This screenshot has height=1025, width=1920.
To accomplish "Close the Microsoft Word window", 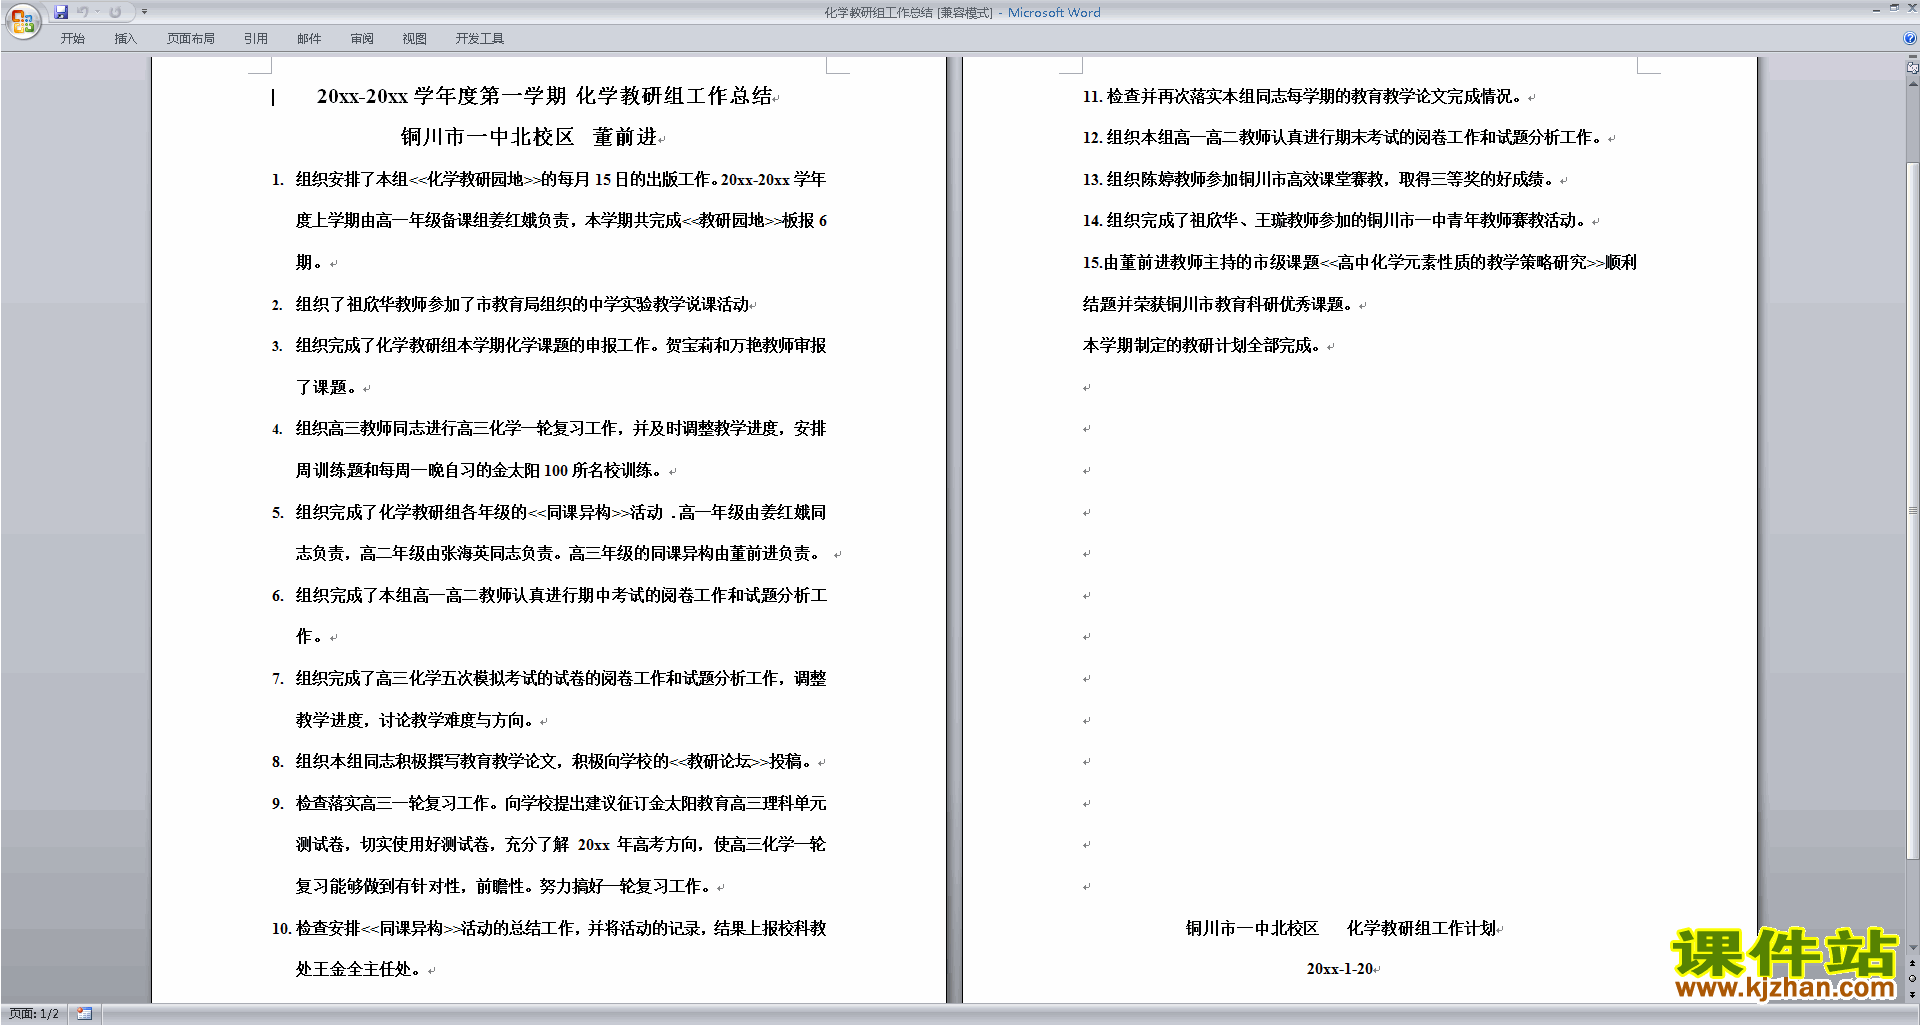I will (1912, 8).
